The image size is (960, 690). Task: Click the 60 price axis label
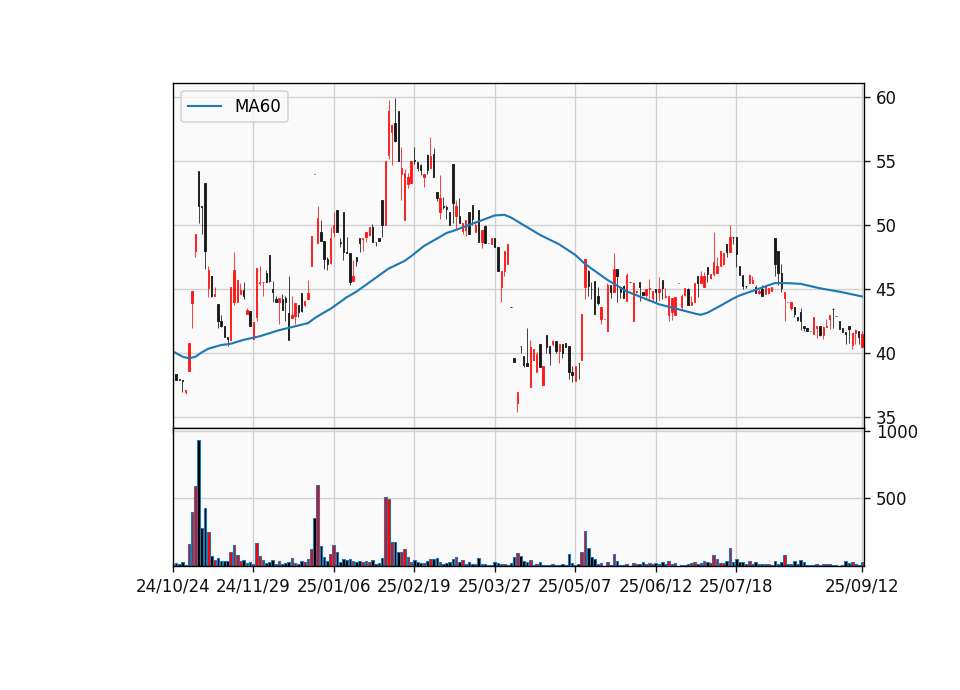click(885, 98)
